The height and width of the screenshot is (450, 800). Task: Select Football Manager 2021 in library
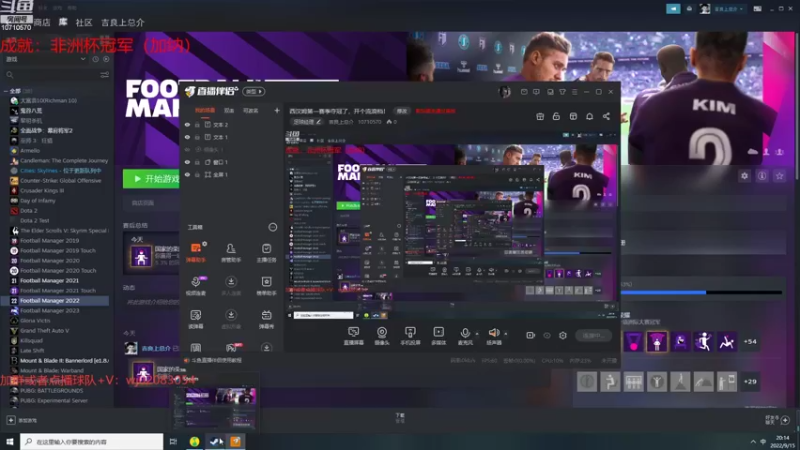(x=49, y=281)
